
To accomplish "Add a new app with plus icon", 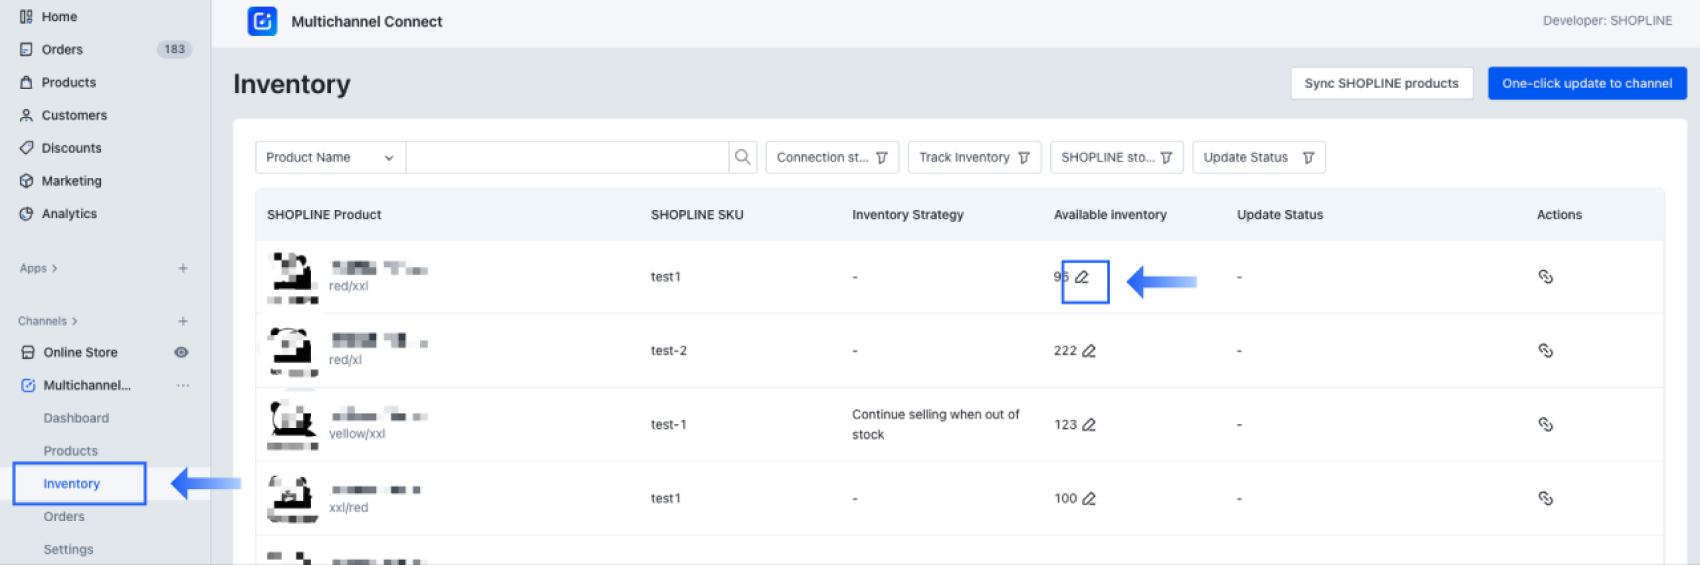I will pos(183,268).
